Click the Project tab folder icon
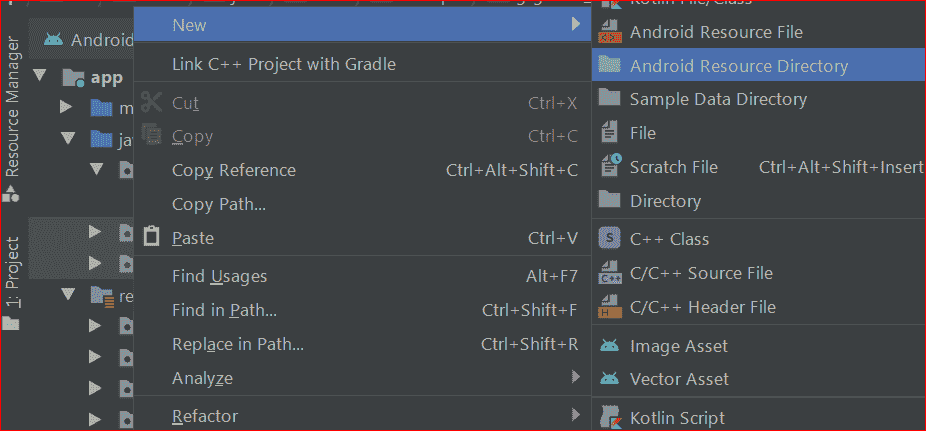Image resolution: width=926 pixels, height=431 pixels. tap(11, 323)
